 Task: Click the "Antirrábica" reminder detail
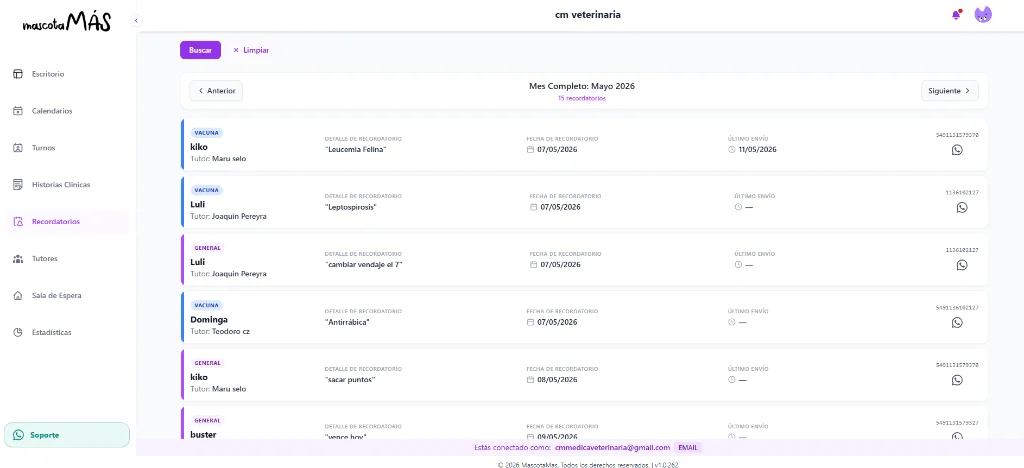click(x=347, y=322)
